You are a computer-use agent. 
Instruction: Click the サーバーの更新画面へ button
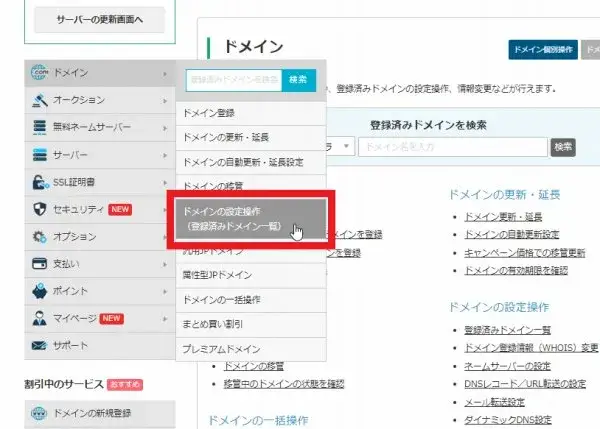pyautogui.click(x=100, y=20)
